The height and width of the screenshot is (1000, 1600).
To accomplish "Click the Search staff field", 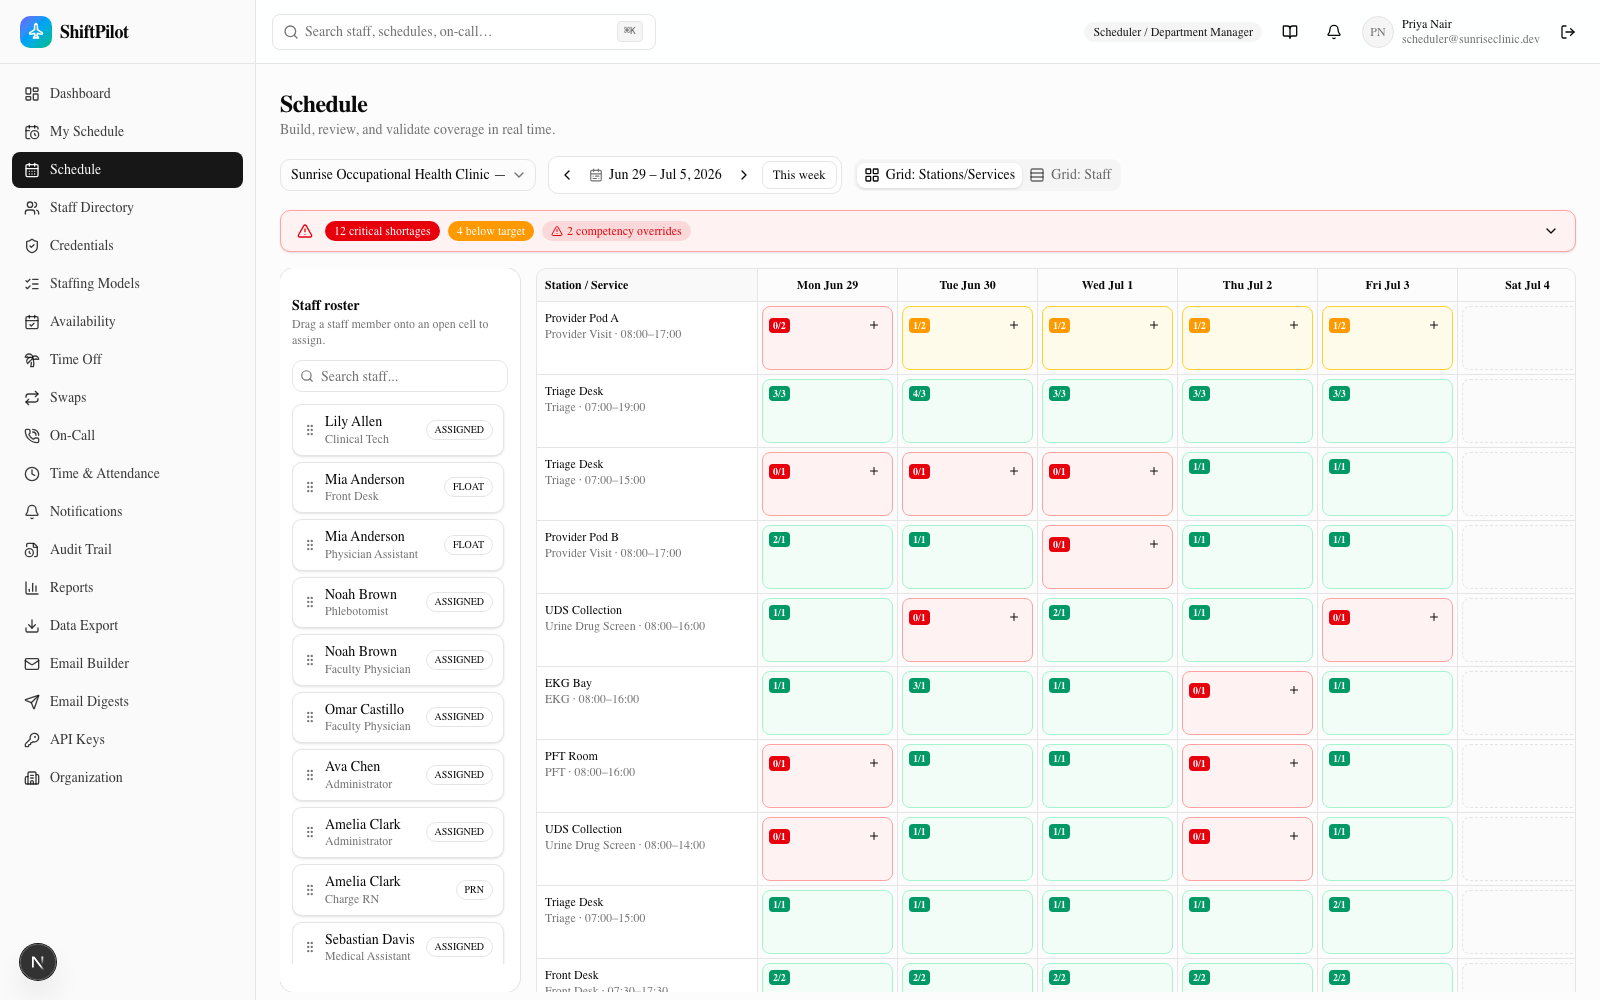I will [400, 376].
